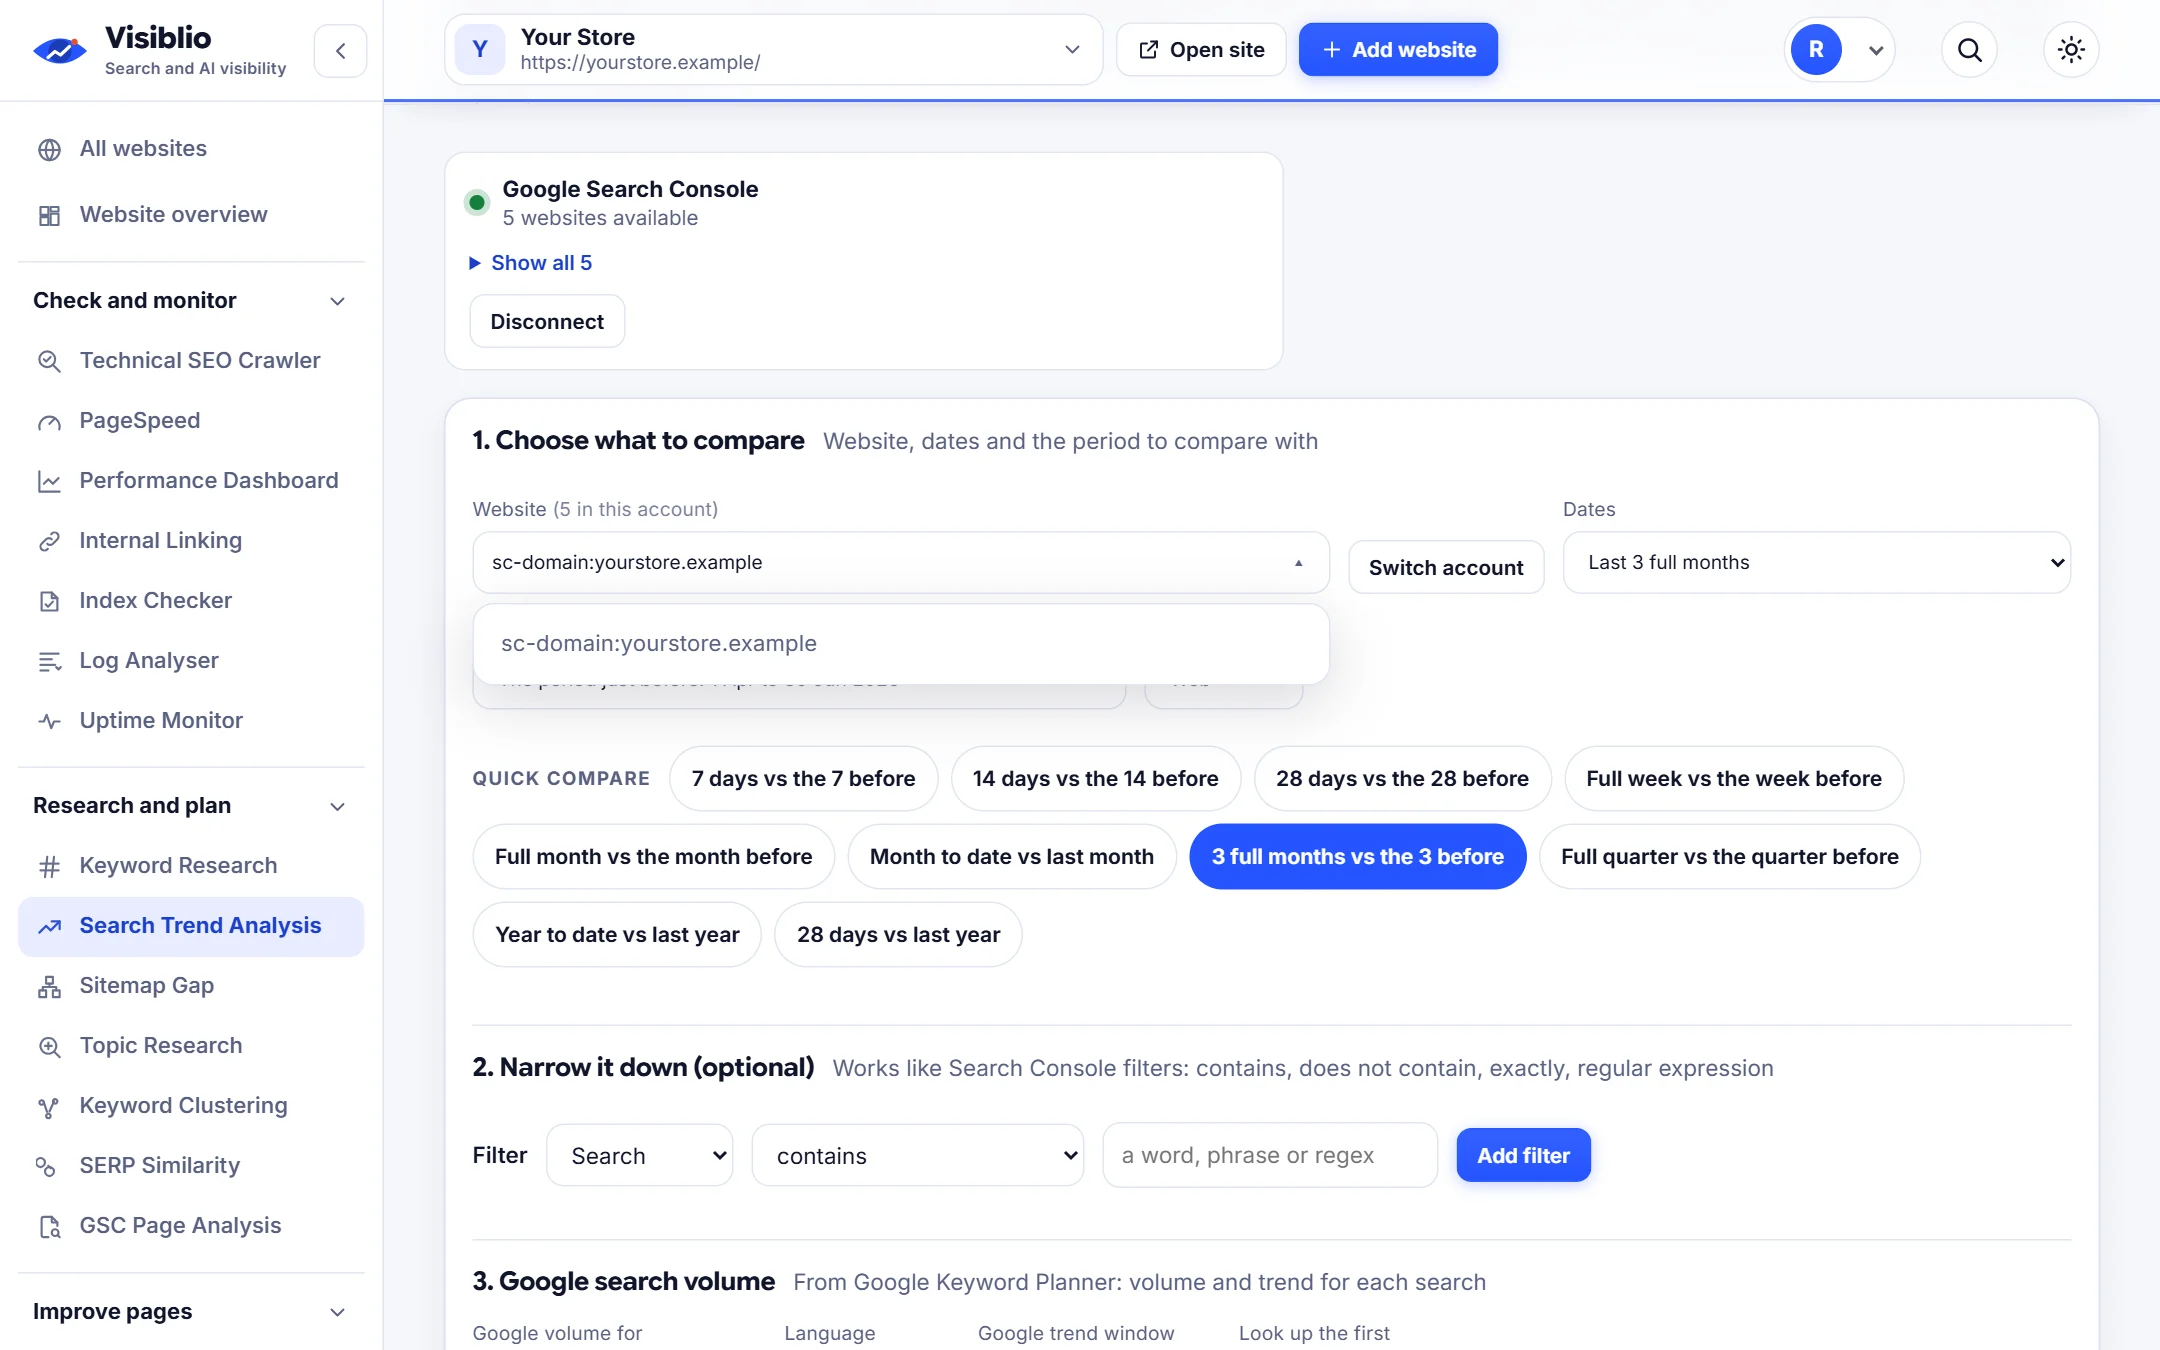Click the Uptime Monitor pulse icon
The height and width of the screenshot is (1350, 2160).
(49, 721)
